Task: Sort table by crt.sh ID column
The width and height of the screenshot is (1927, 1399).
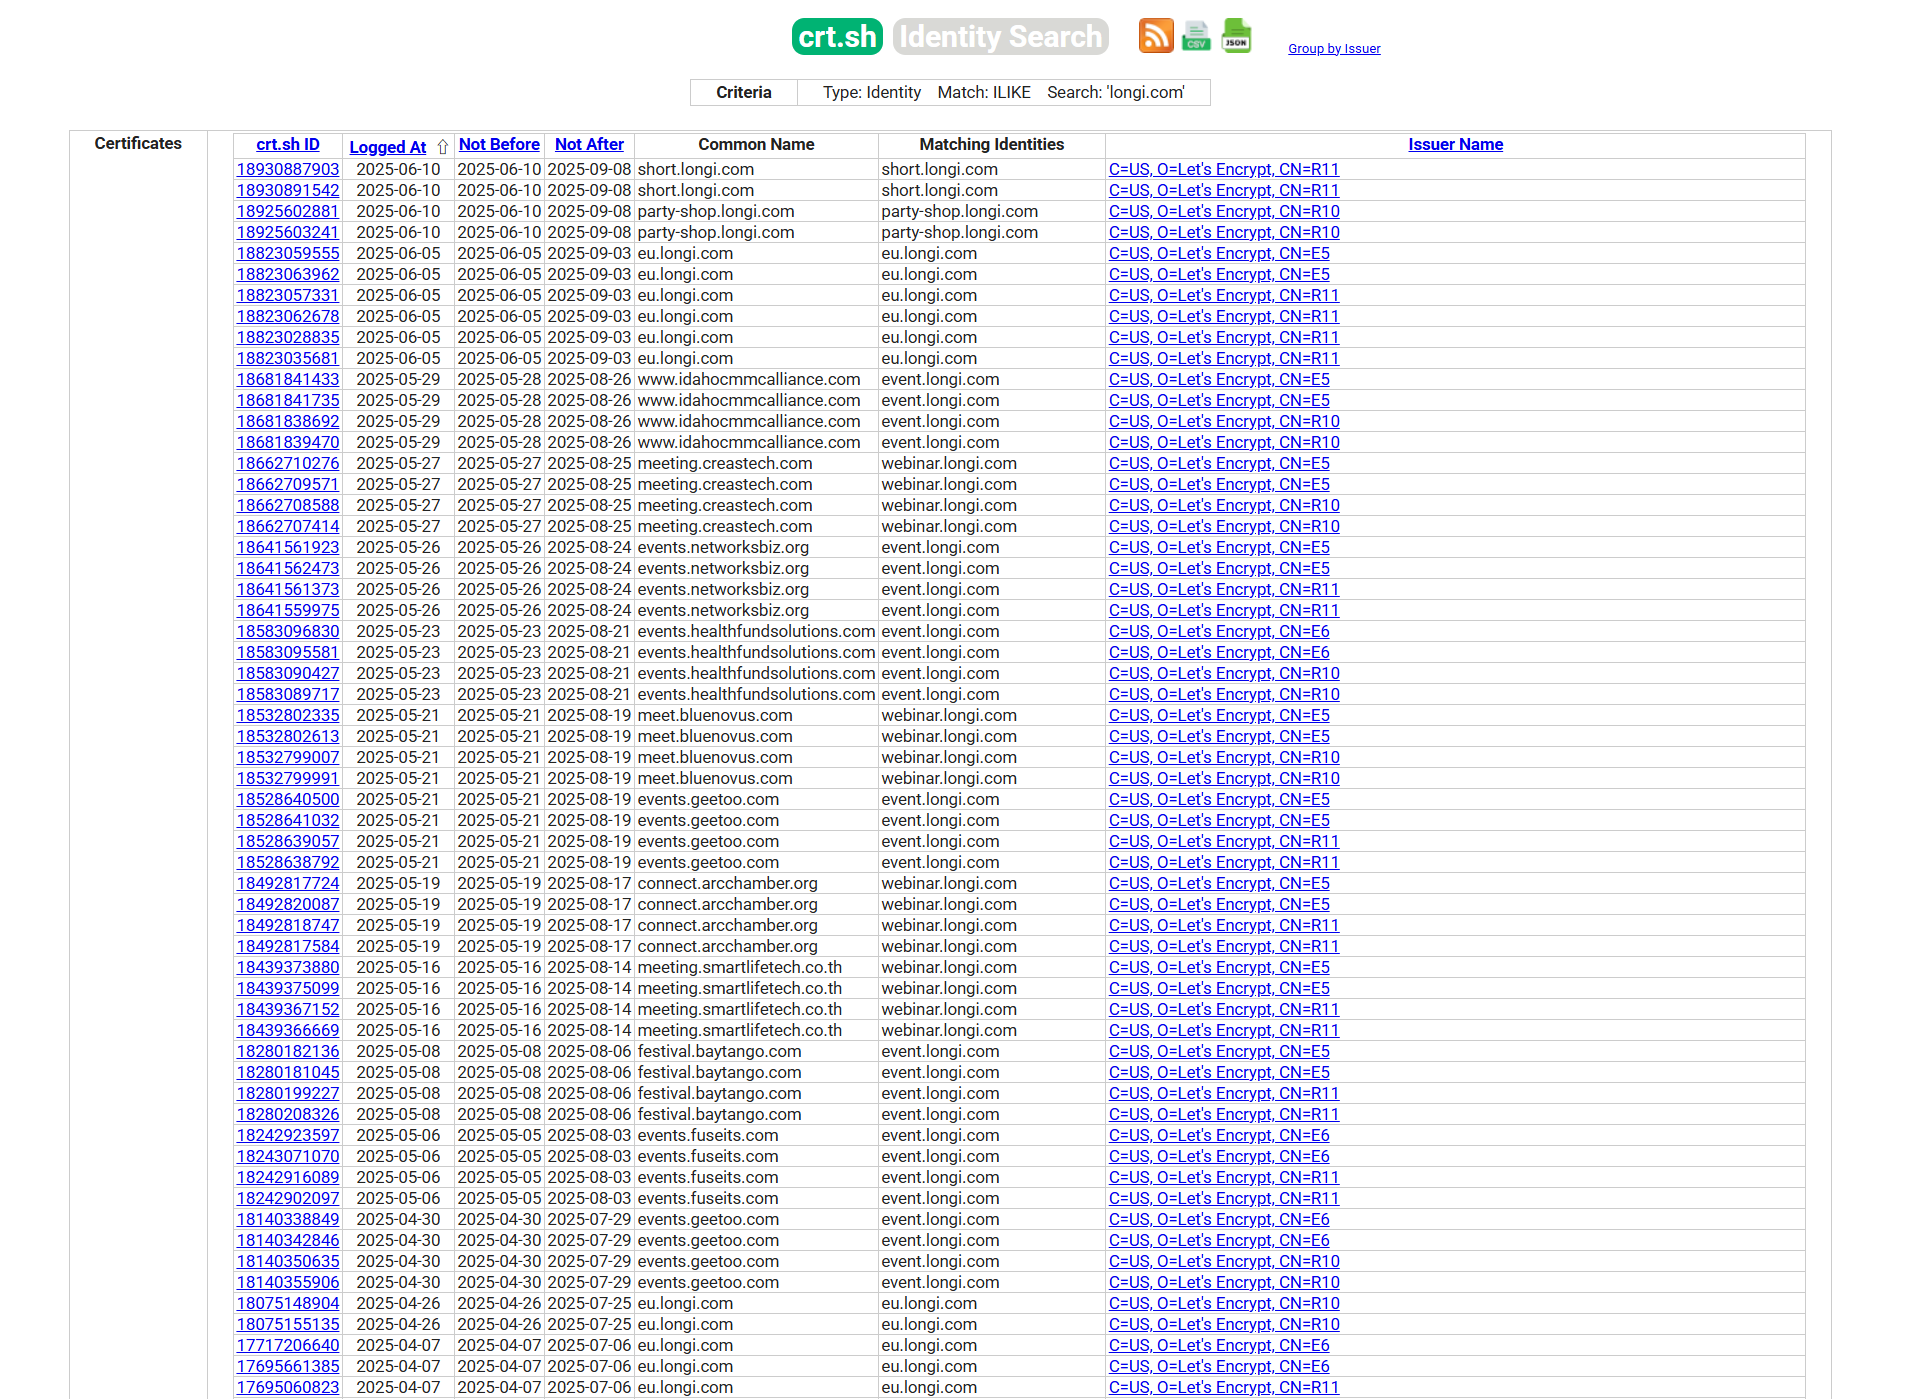Action: click(287, 144)
